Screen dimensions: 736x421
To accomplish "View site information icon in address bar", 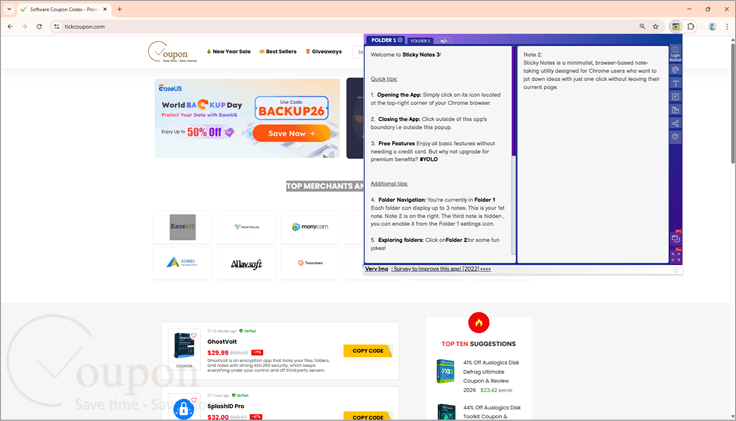I will coord(56,27).
